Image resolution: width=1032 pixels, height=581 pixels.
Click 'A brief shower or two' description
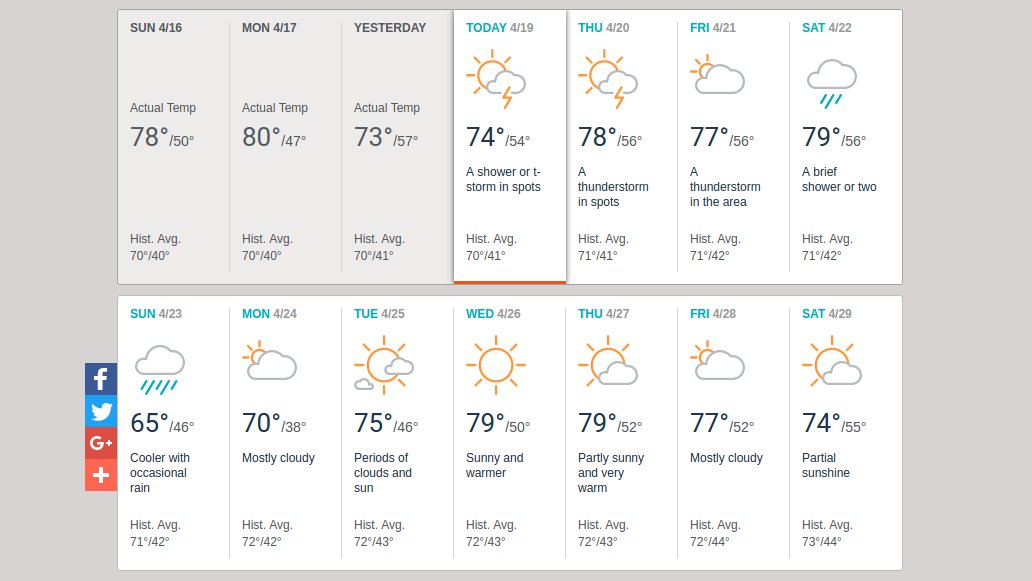pyautogui.click(x=839, y=179)
